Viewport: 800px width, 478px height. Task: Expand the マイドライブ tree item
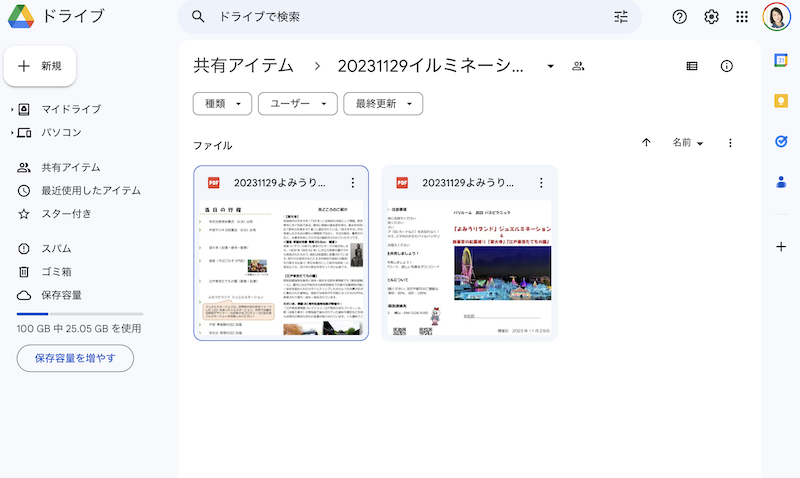(11, 109)
